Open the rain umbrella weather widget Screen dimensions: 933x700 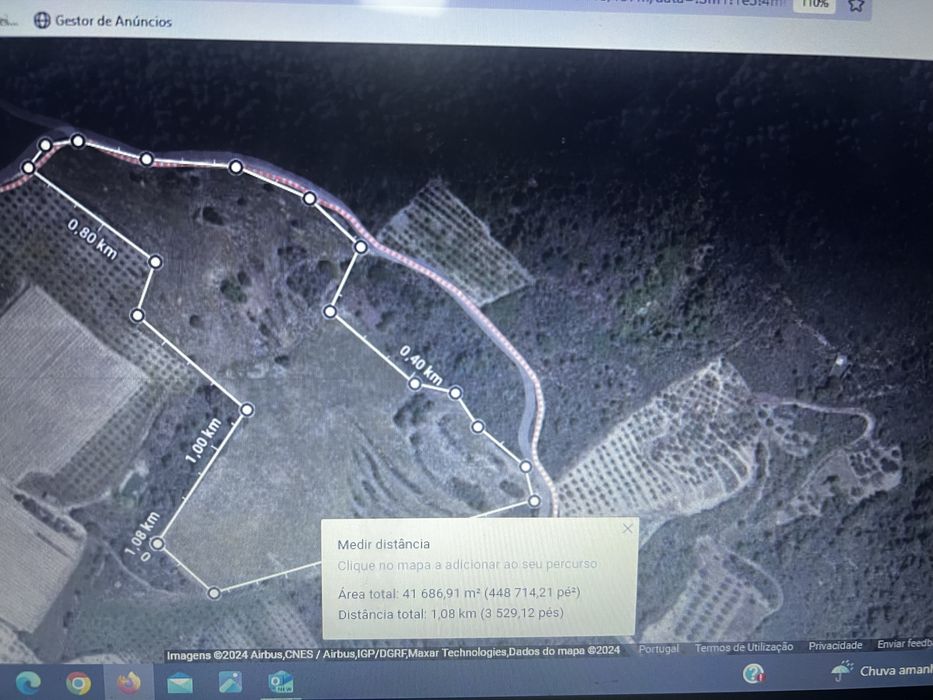841,671
